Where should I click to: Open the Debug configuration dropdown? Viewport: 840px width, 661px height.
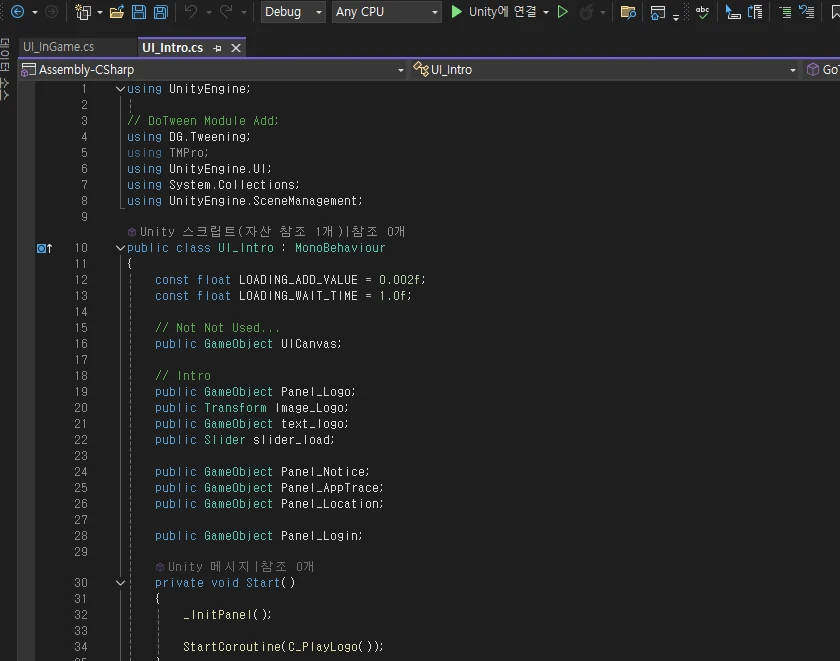293,12
